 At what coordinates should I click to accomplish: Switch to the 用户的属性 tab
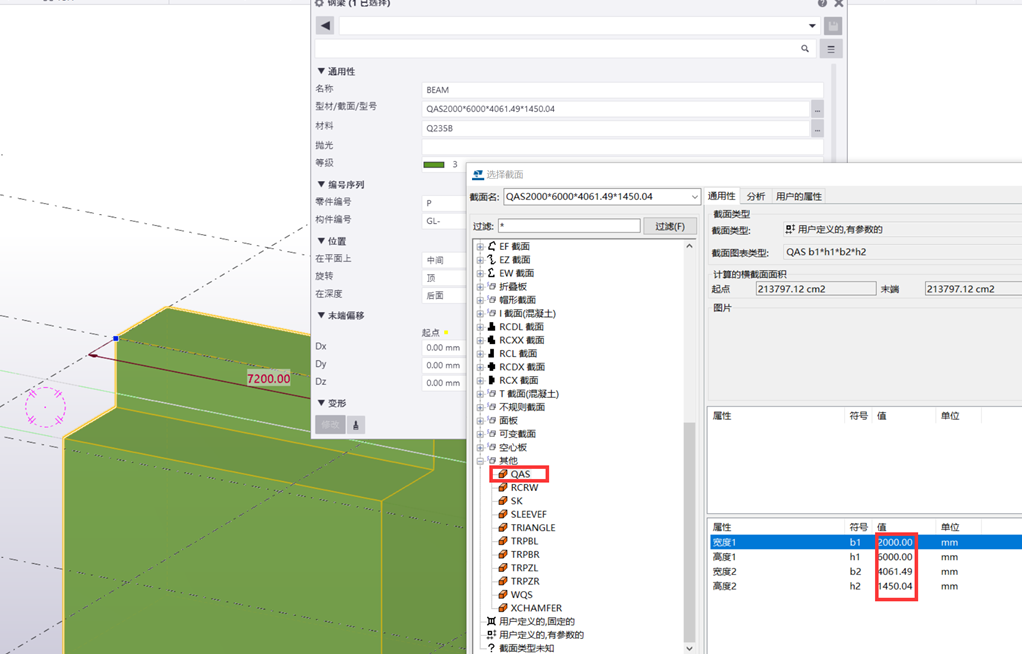click(x=798, y=197)
